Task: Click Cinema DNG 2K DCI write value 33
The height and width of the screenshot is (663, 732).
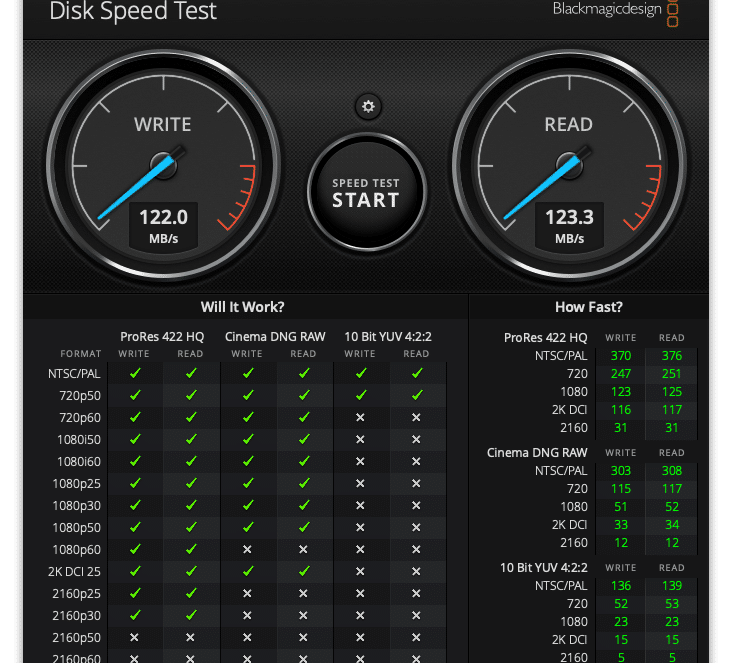Action: coord(621,525)
